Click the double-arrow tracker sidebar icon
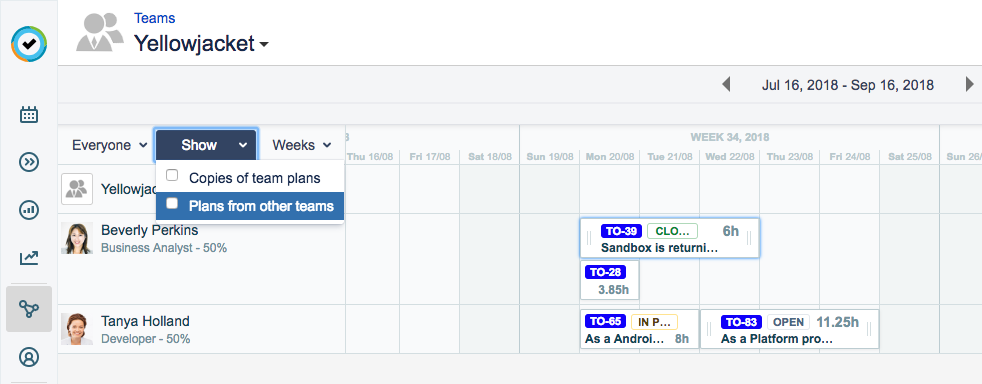This screenshot has height=384, width=982. coord(29,162)
